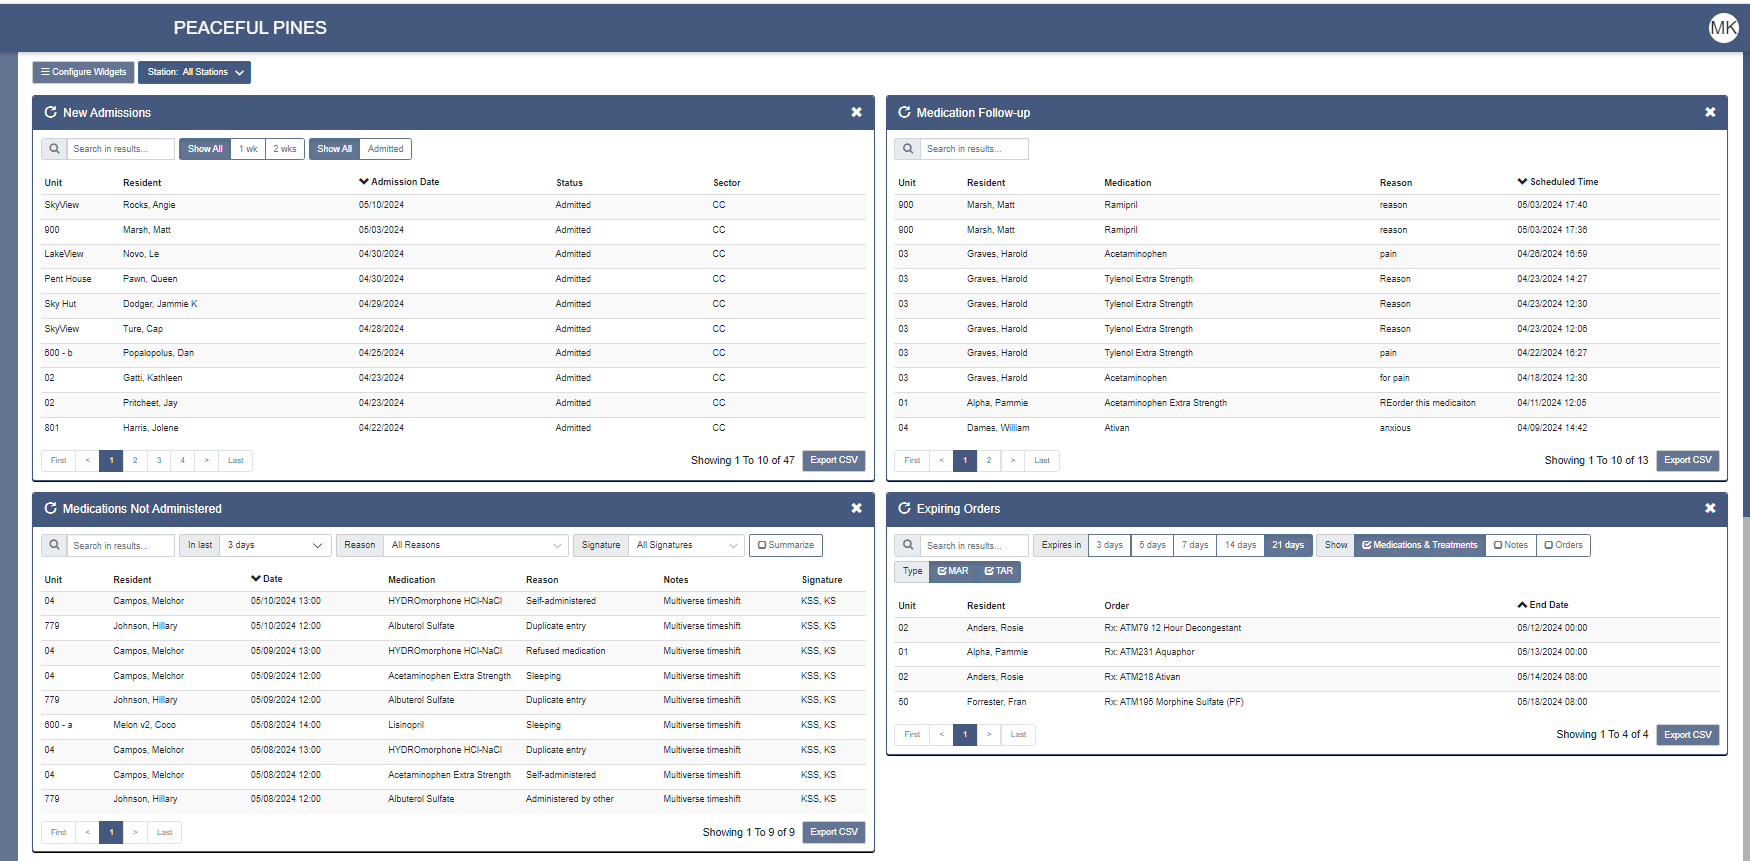Set Expires in to 7 days
The width and height of the screenshot is (1750, 861).
[1195, 545]
